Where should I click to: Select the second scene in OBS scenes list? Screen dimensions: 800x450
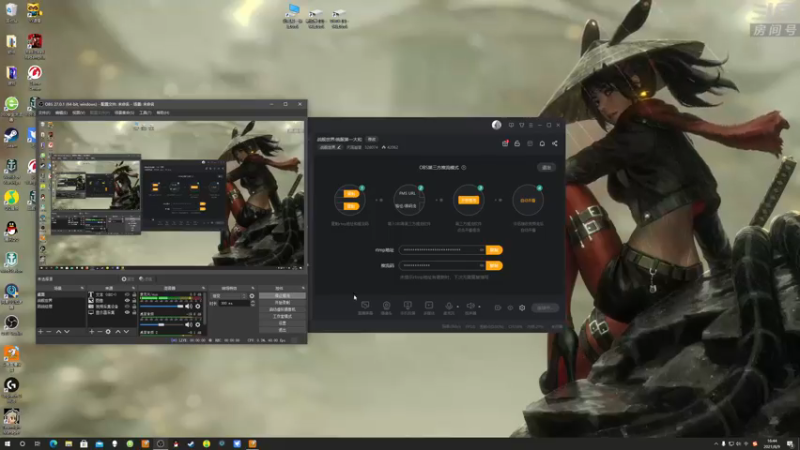pos(61,301)
